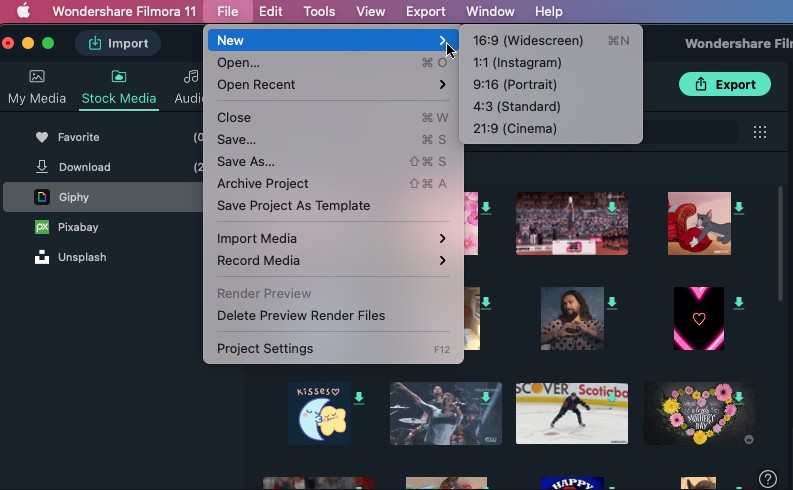This screenshot has height=490, width=793.
Task: Choose Save As... from File menu
Action: (x=333, y=161)
